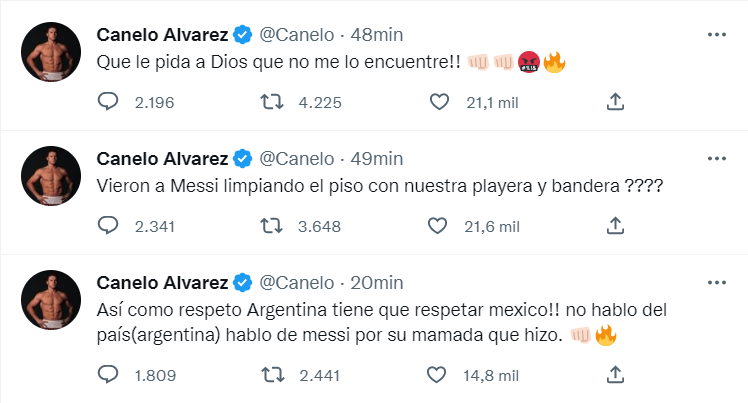
Task: Open the profile picture on the 20min tweet
Action: coord(51,299)
